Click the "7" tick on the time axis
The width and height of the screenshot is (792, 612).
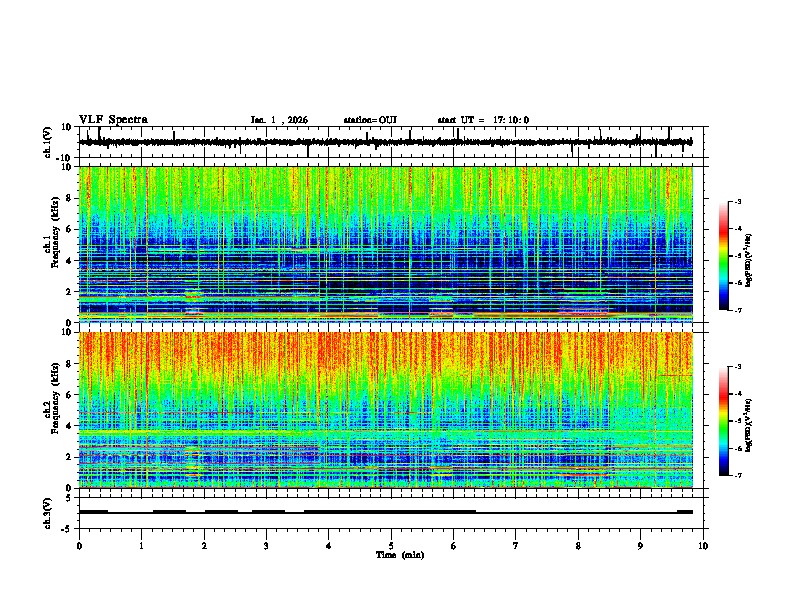click(515, 546)
